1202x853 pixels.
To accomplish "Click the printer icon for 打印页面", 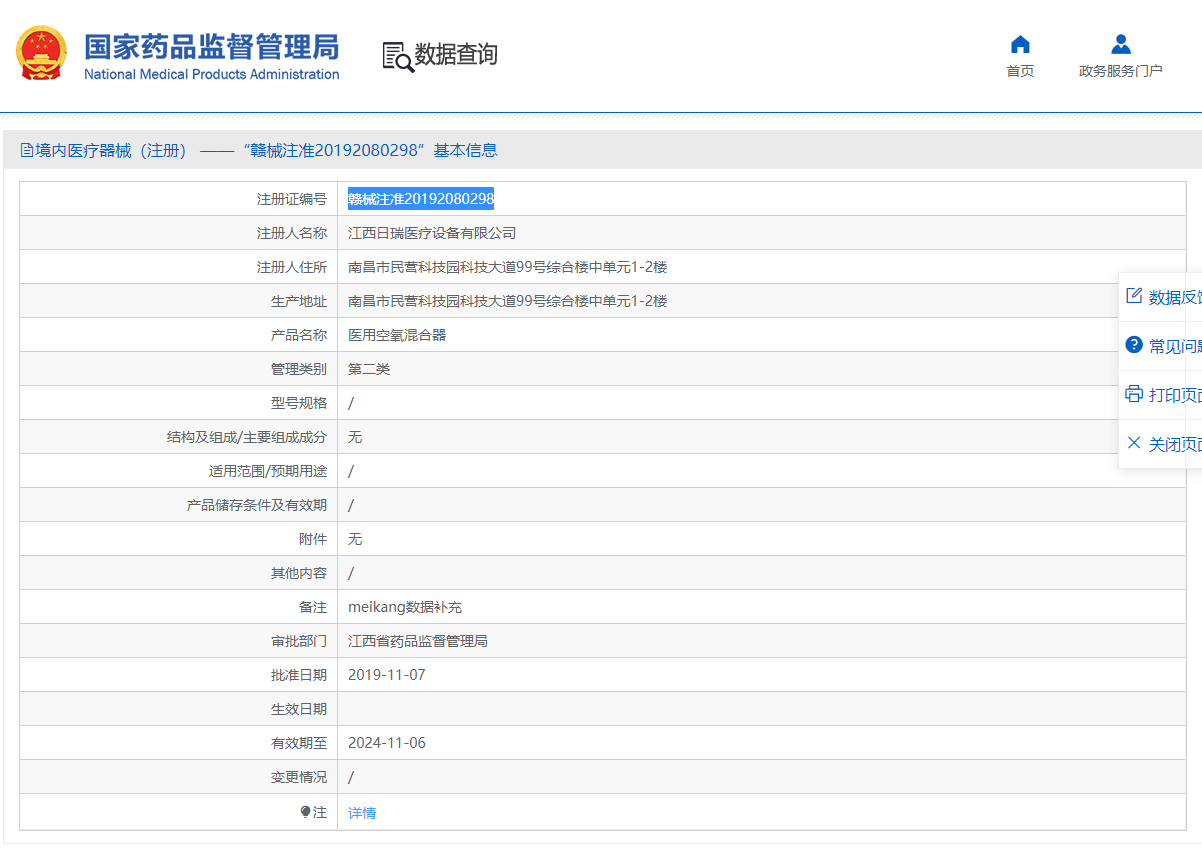I will point(1134,394).
